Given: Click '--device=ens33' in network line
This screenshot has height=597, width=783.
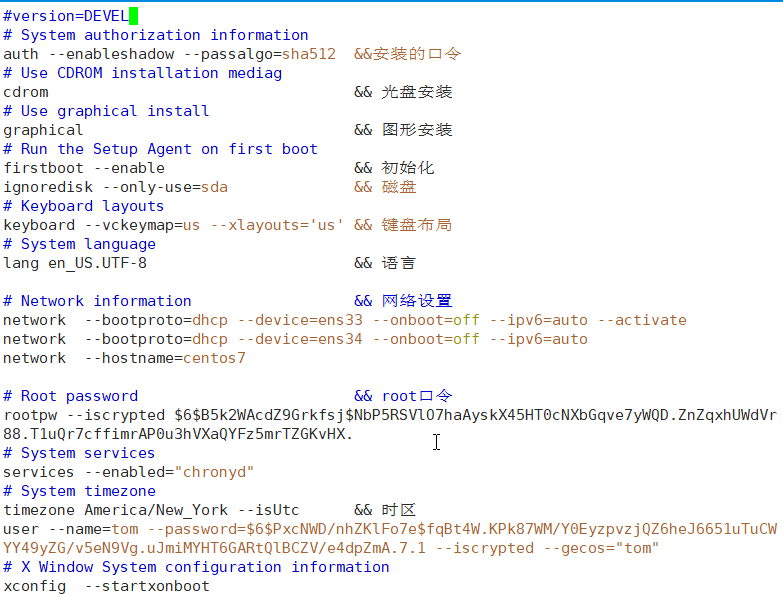Looking at the screenshot, I should [301, 319].
